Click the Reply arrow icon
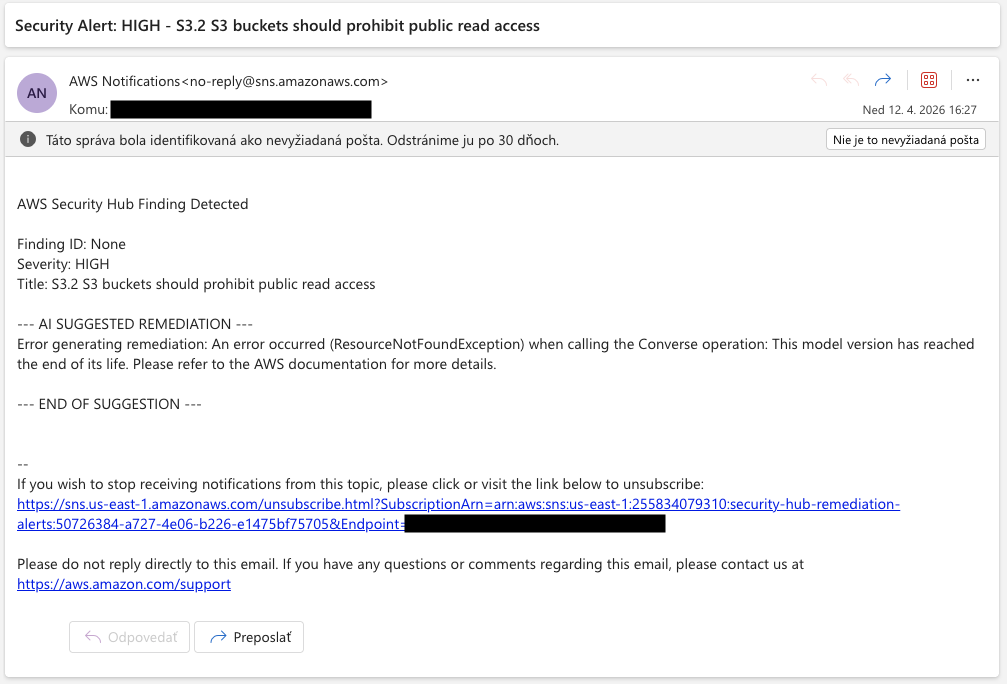 (818, 82)
